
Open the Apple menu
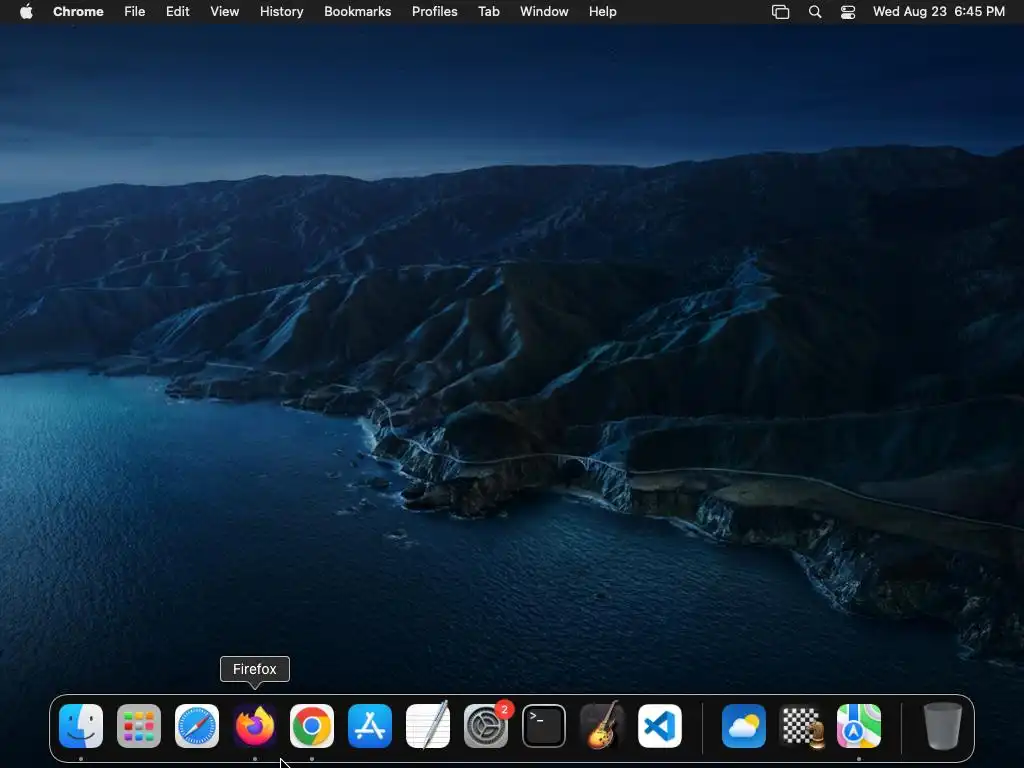click(26, 12)
